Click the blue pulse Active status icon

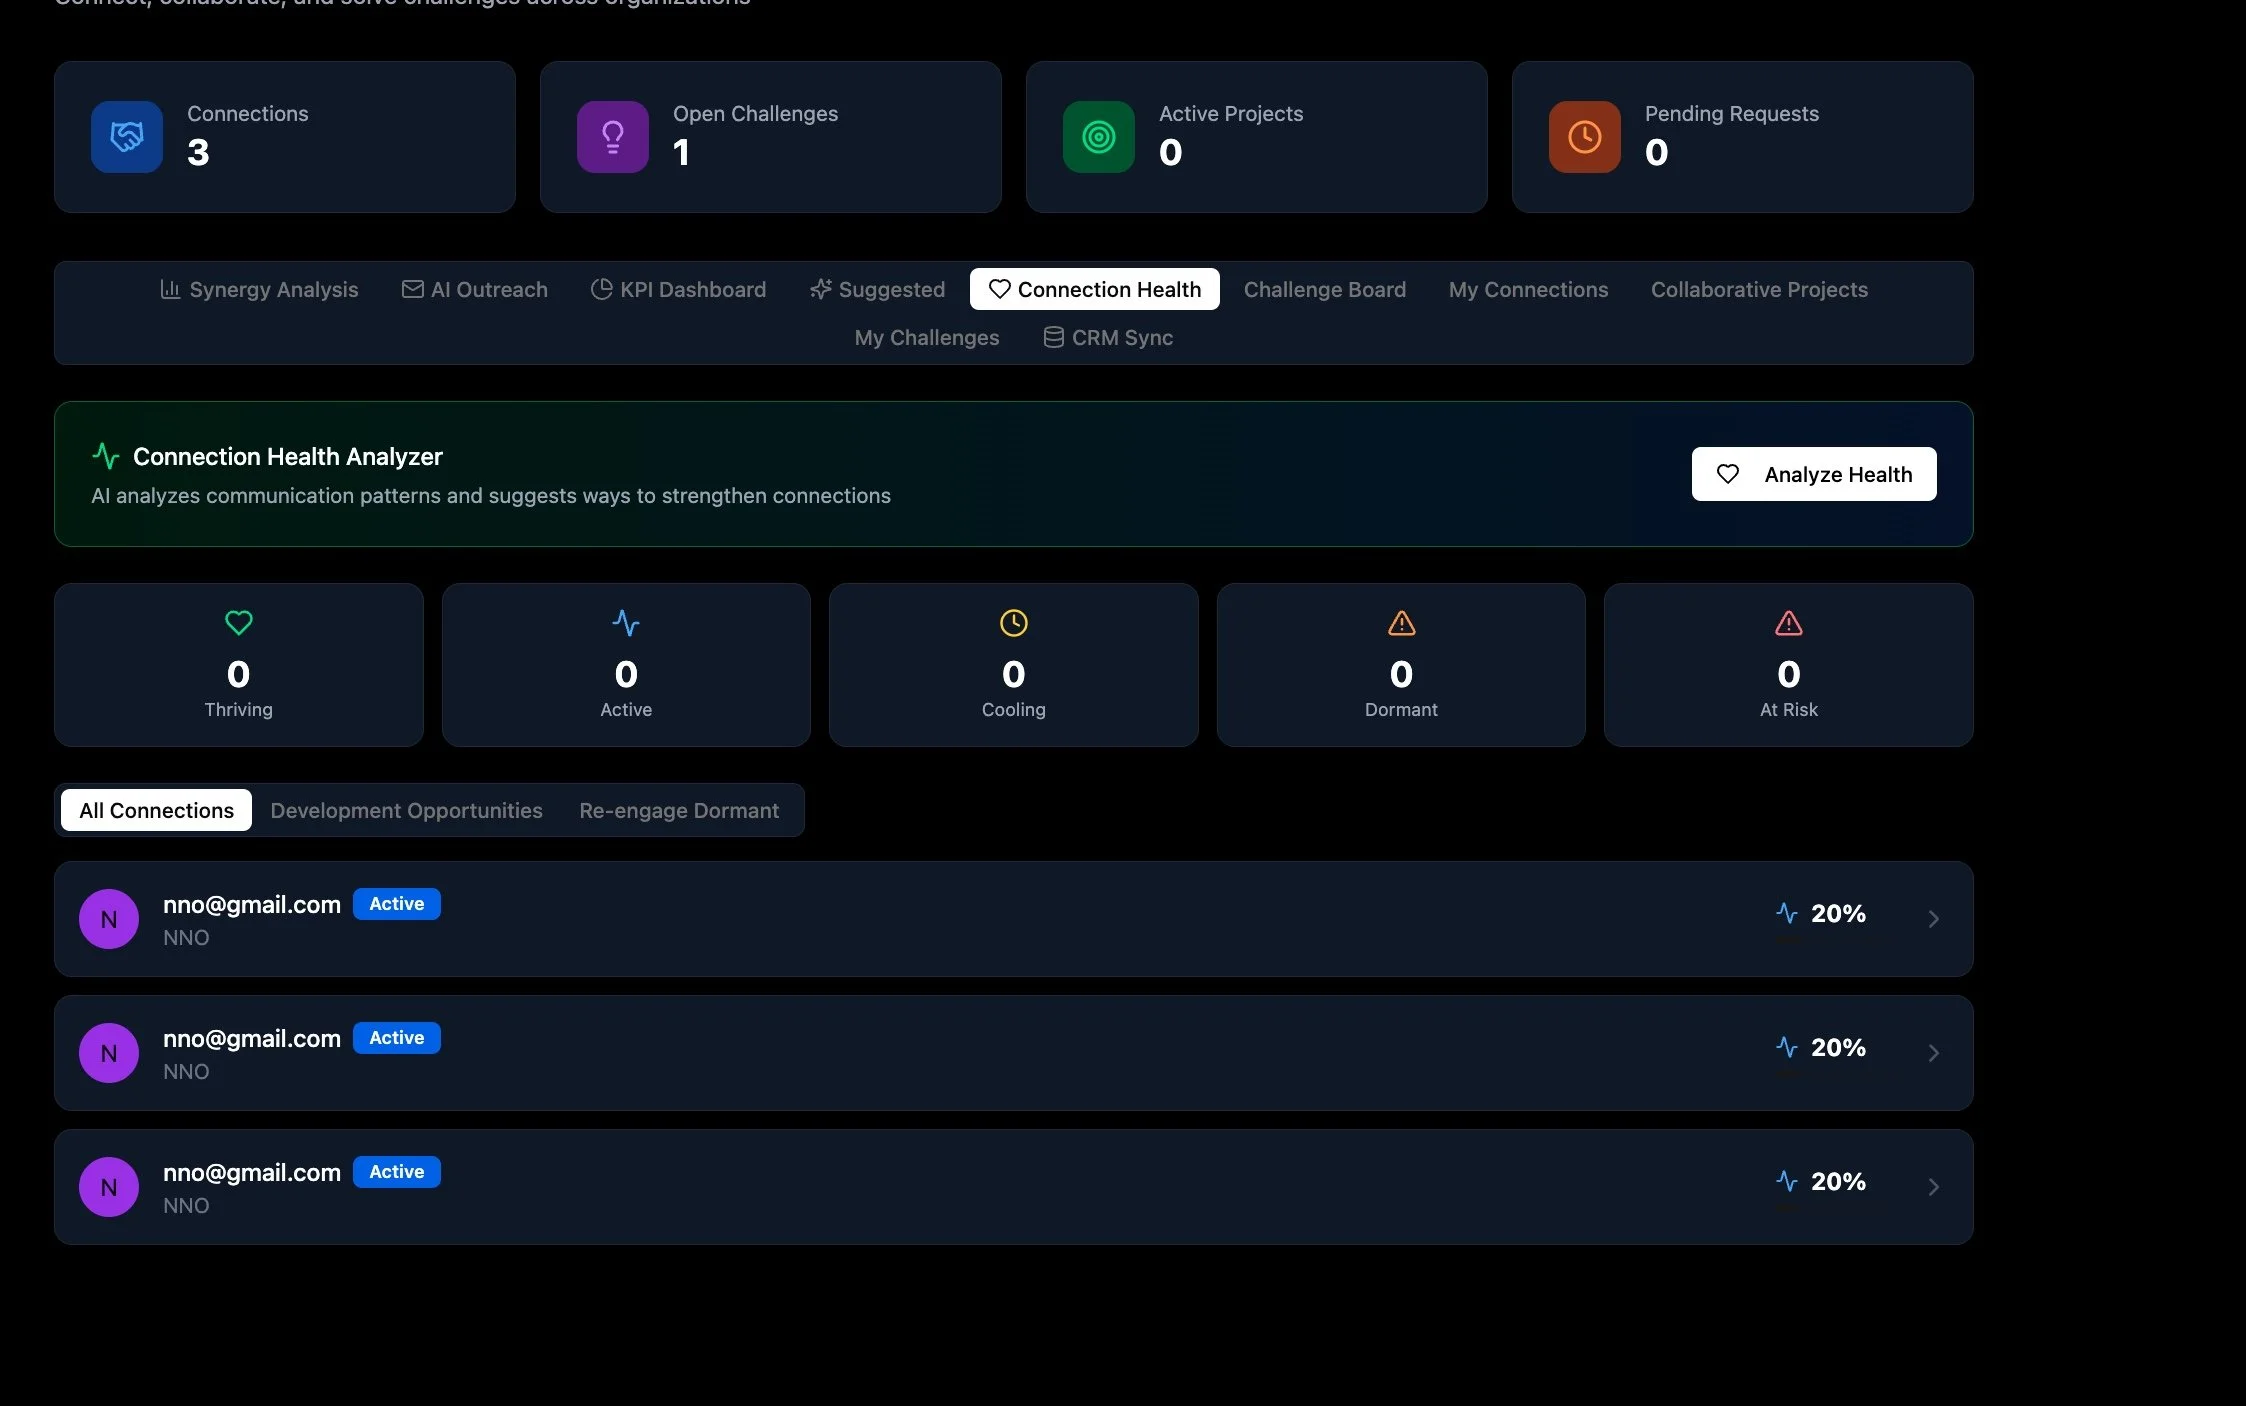point(626,623)
